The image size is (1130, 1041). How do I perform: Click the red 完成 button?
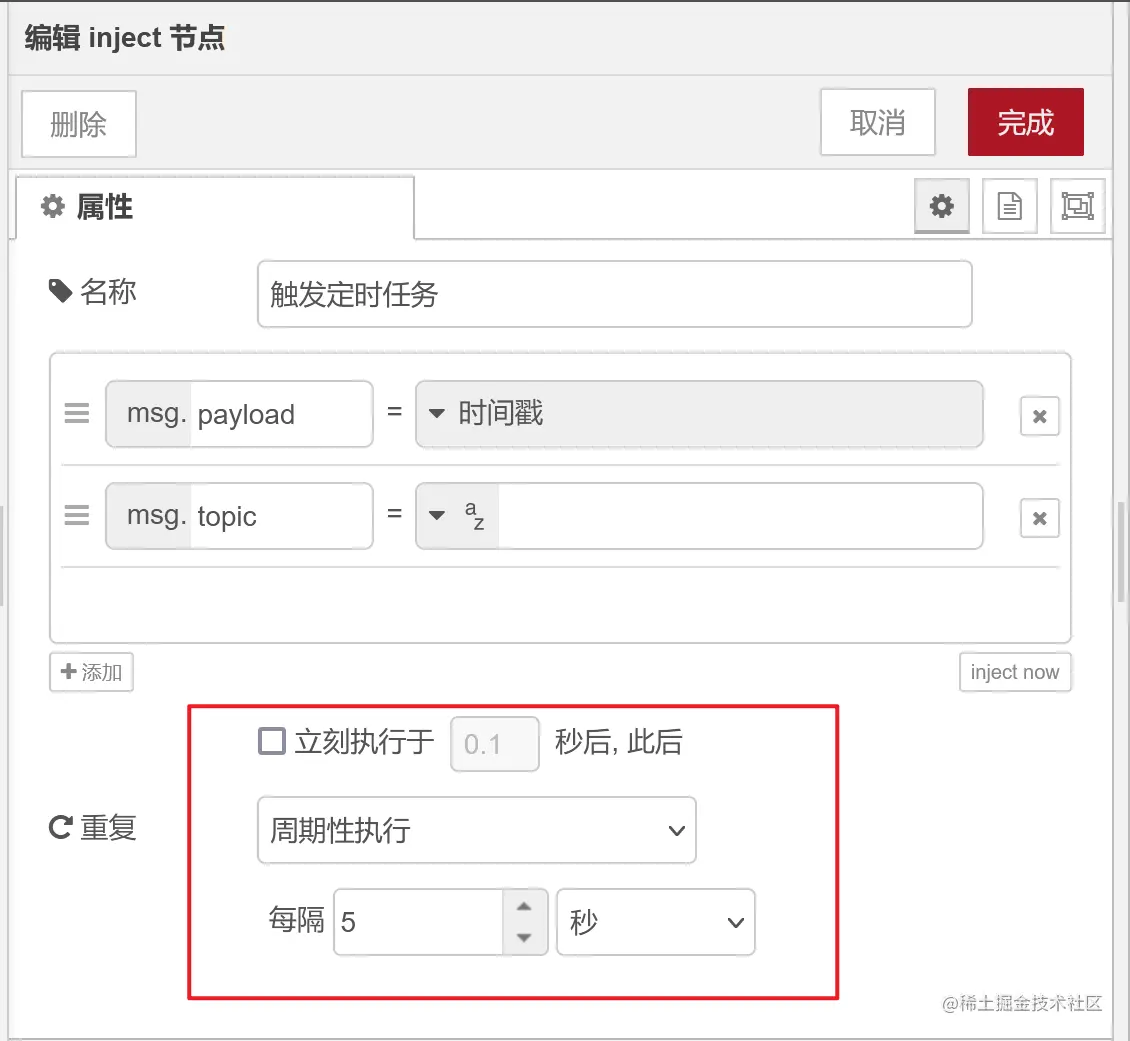1026,122
